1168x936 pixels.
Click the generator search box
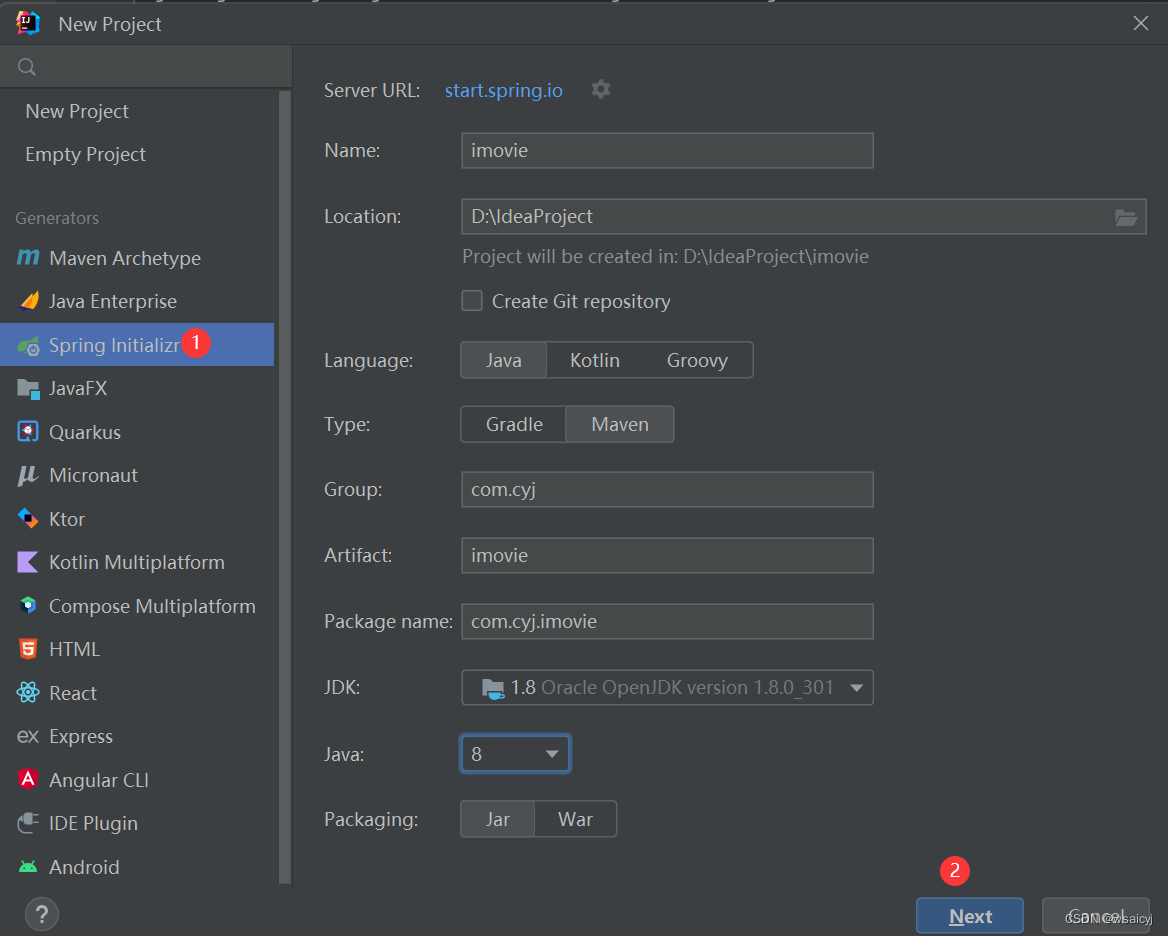146,67
